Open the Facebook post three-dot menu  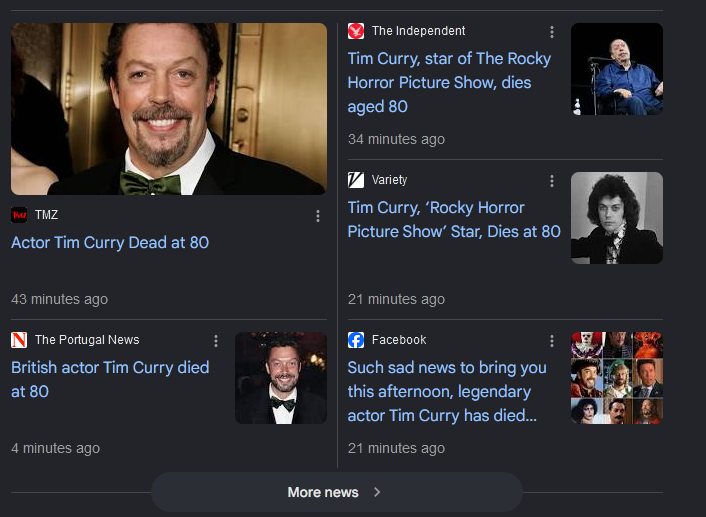click(x=552, y=341)
